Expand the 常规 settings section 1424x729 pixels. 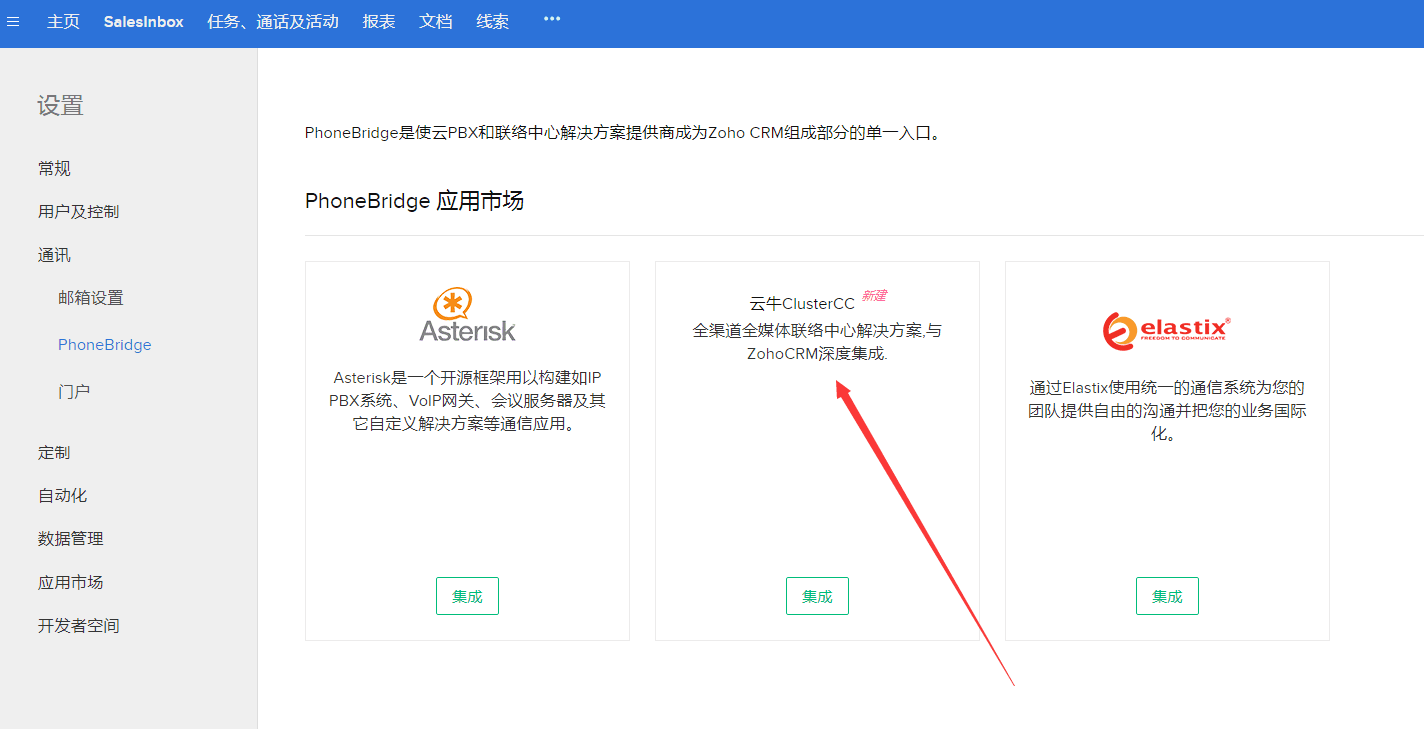tap(55, 169)
